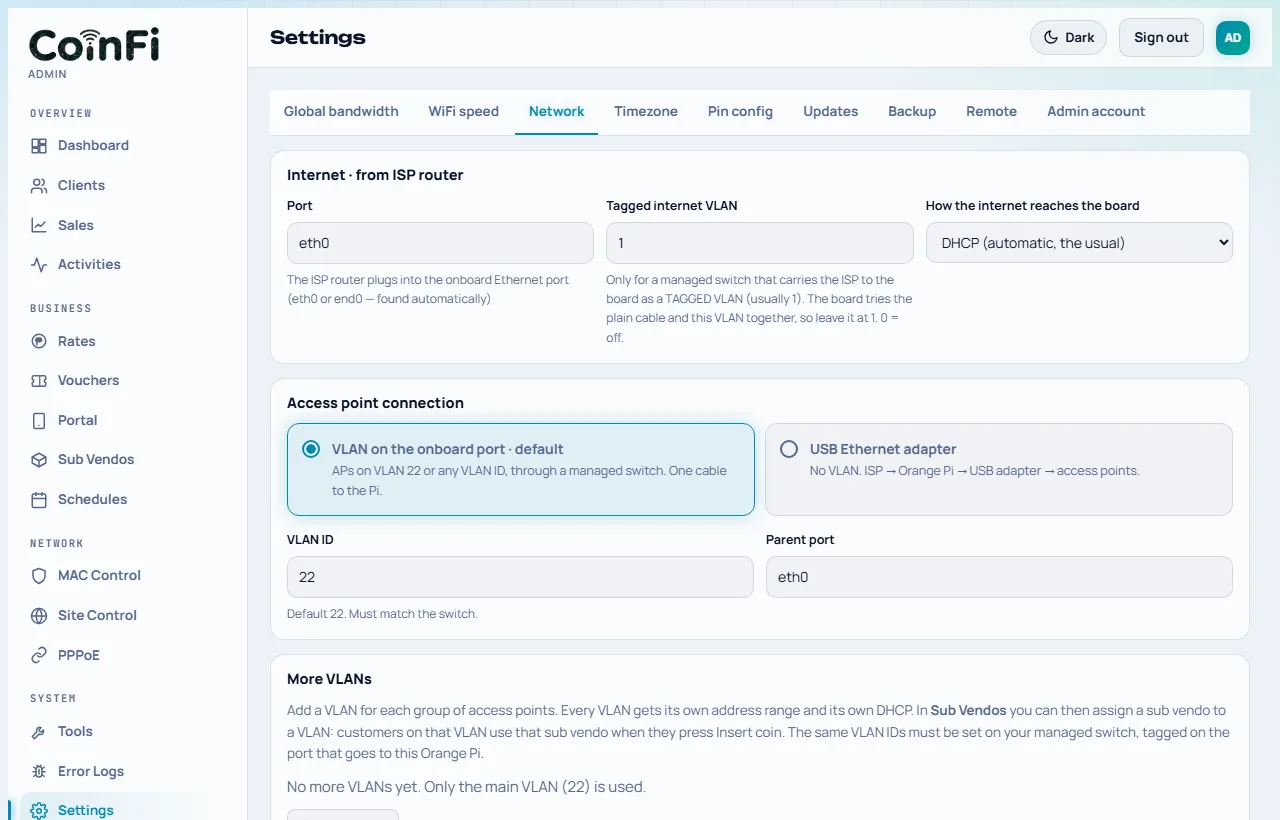
Task: Click the AD avatar button
Action: point(1233,37)
